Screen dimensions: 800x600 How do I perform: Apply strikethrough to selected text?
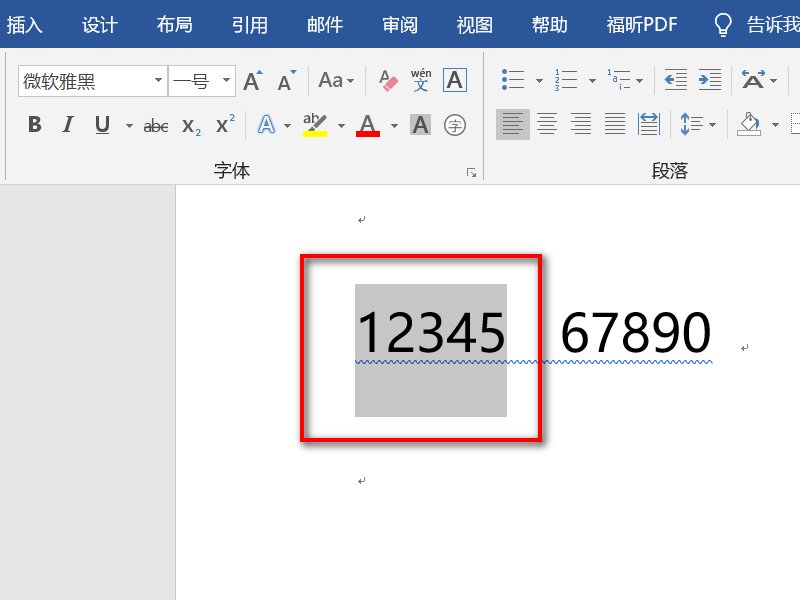pyautogui.click(x=155, y=124)
